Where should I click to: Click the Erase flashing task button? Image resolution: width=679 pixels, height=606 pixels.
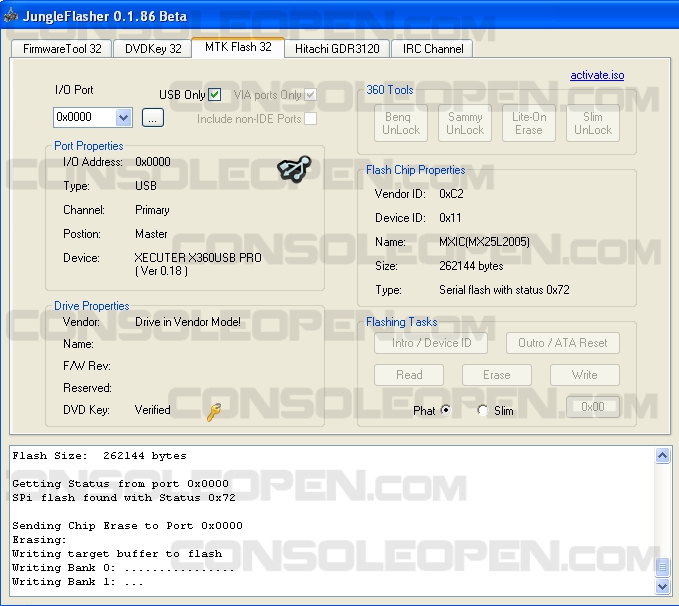(x=497, y=375)
